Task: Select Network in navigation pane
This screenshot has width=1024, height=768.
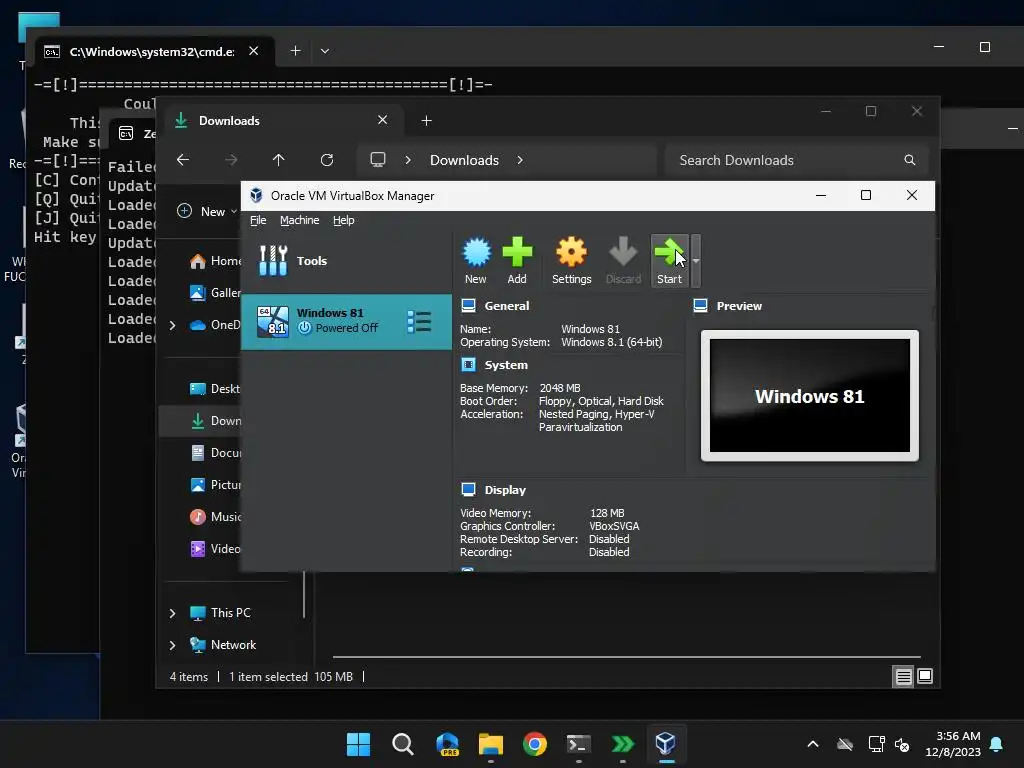Action: 223,645
